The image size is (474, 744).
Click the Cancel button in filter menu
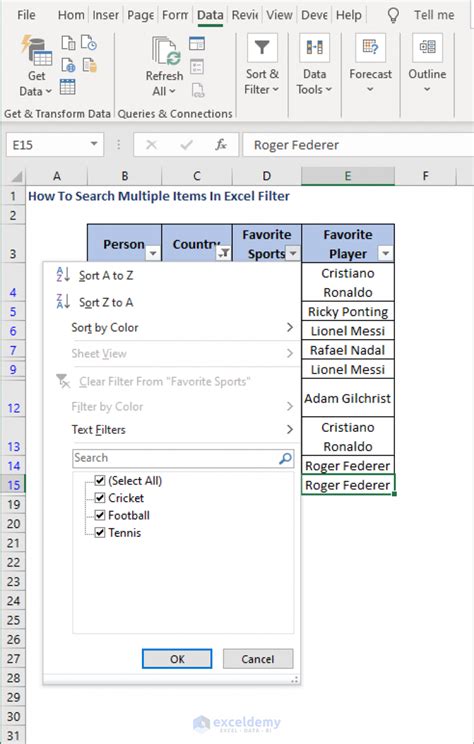tap(258, 659)
